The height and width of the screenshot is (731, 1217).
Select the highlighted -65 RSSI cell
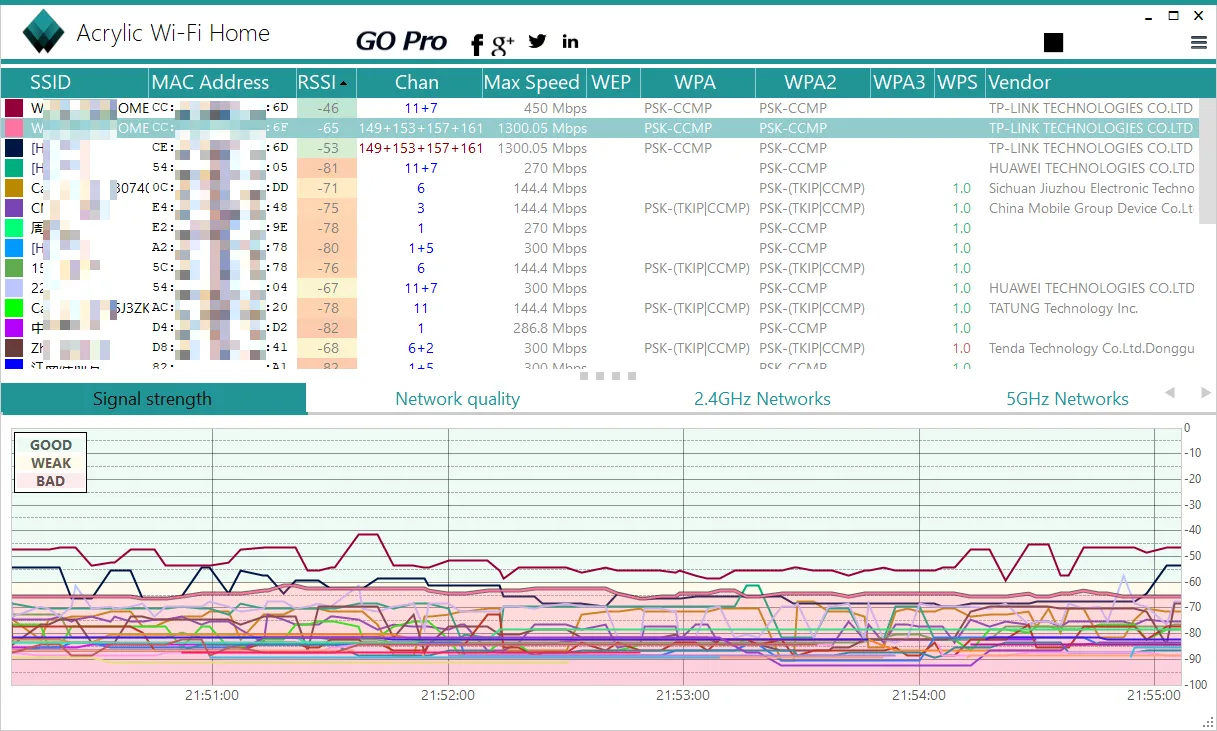326,128
